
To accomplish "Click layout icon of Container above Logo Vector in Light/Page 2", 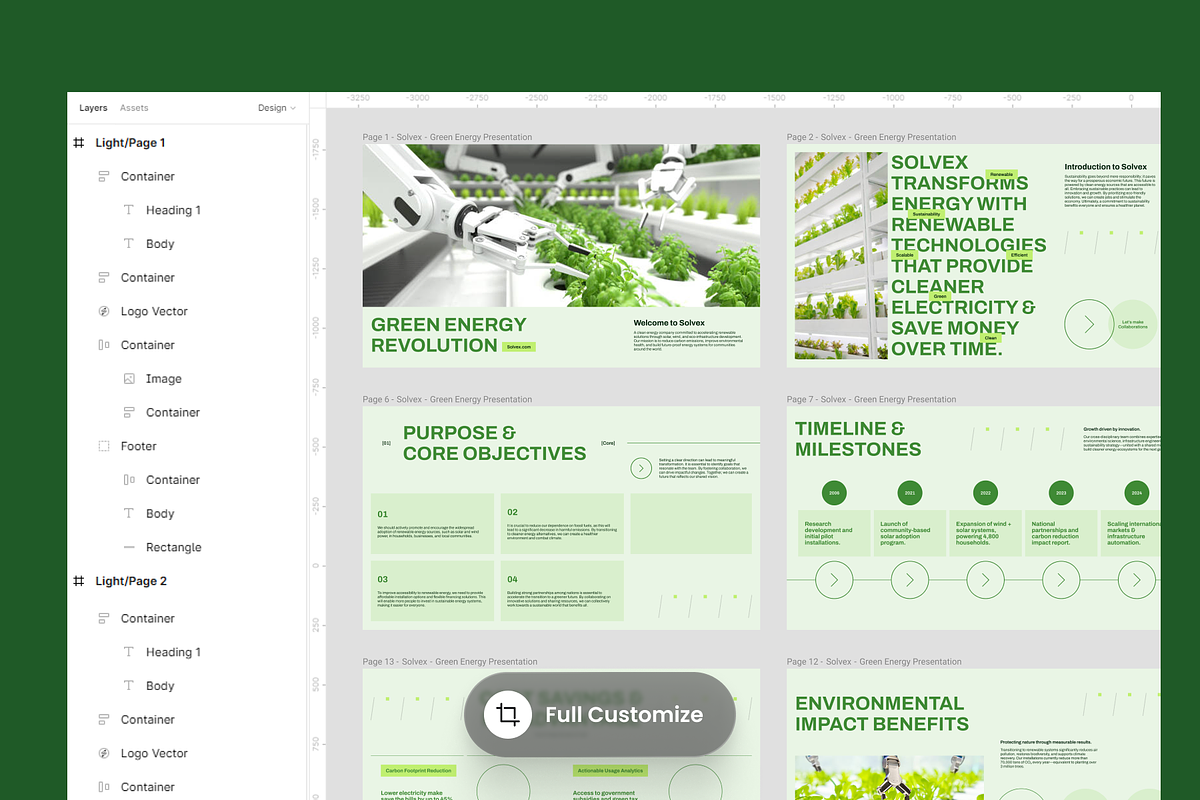I will click(x=103, y=719).
